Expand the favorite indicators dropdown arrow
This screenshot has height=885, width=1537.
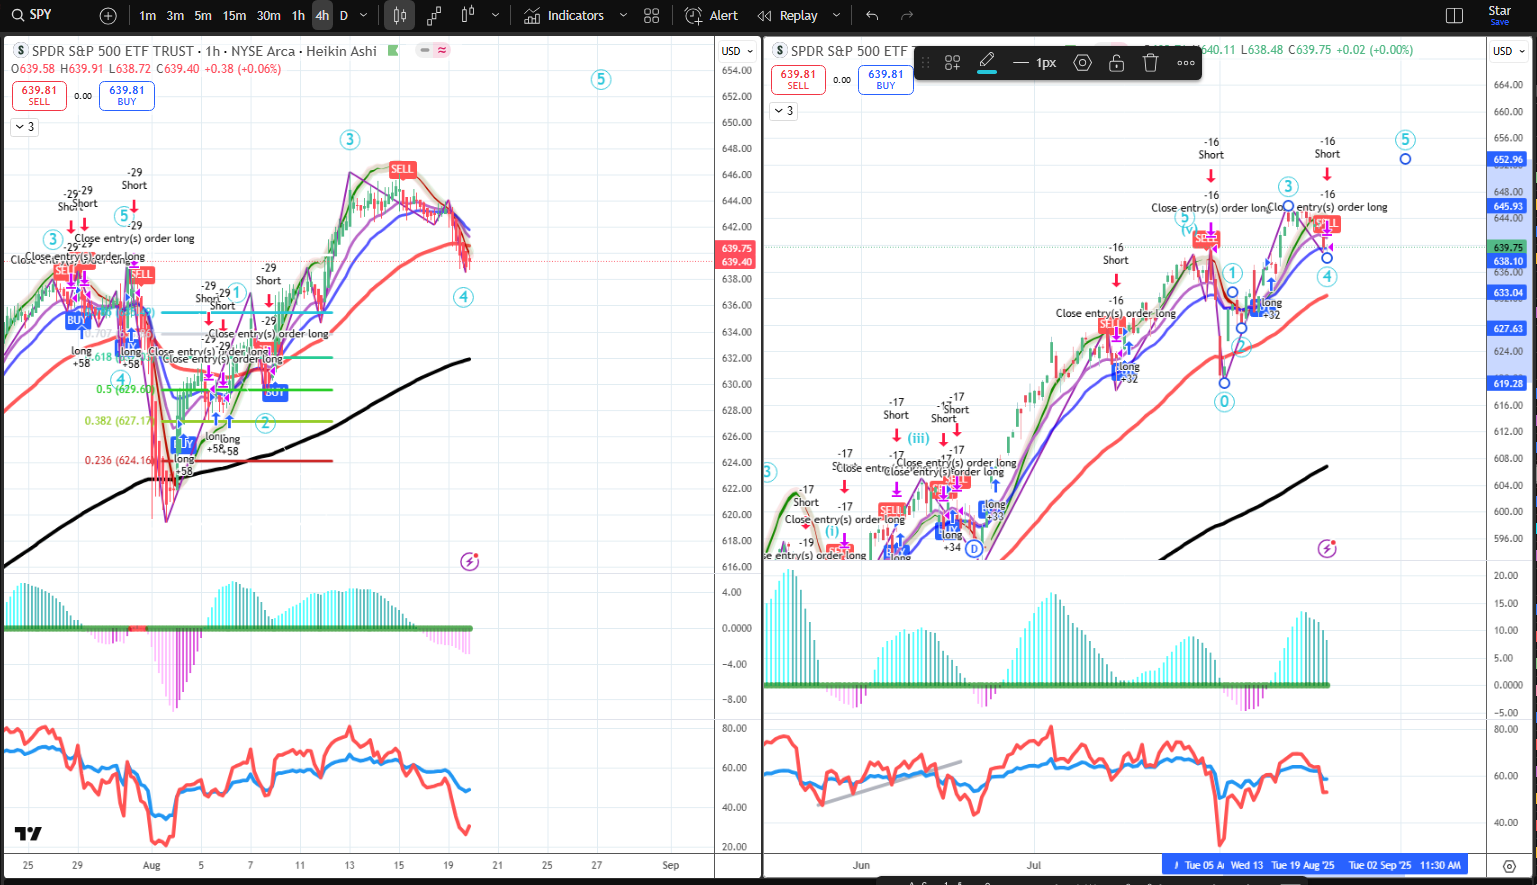click(x=624, y=16)
